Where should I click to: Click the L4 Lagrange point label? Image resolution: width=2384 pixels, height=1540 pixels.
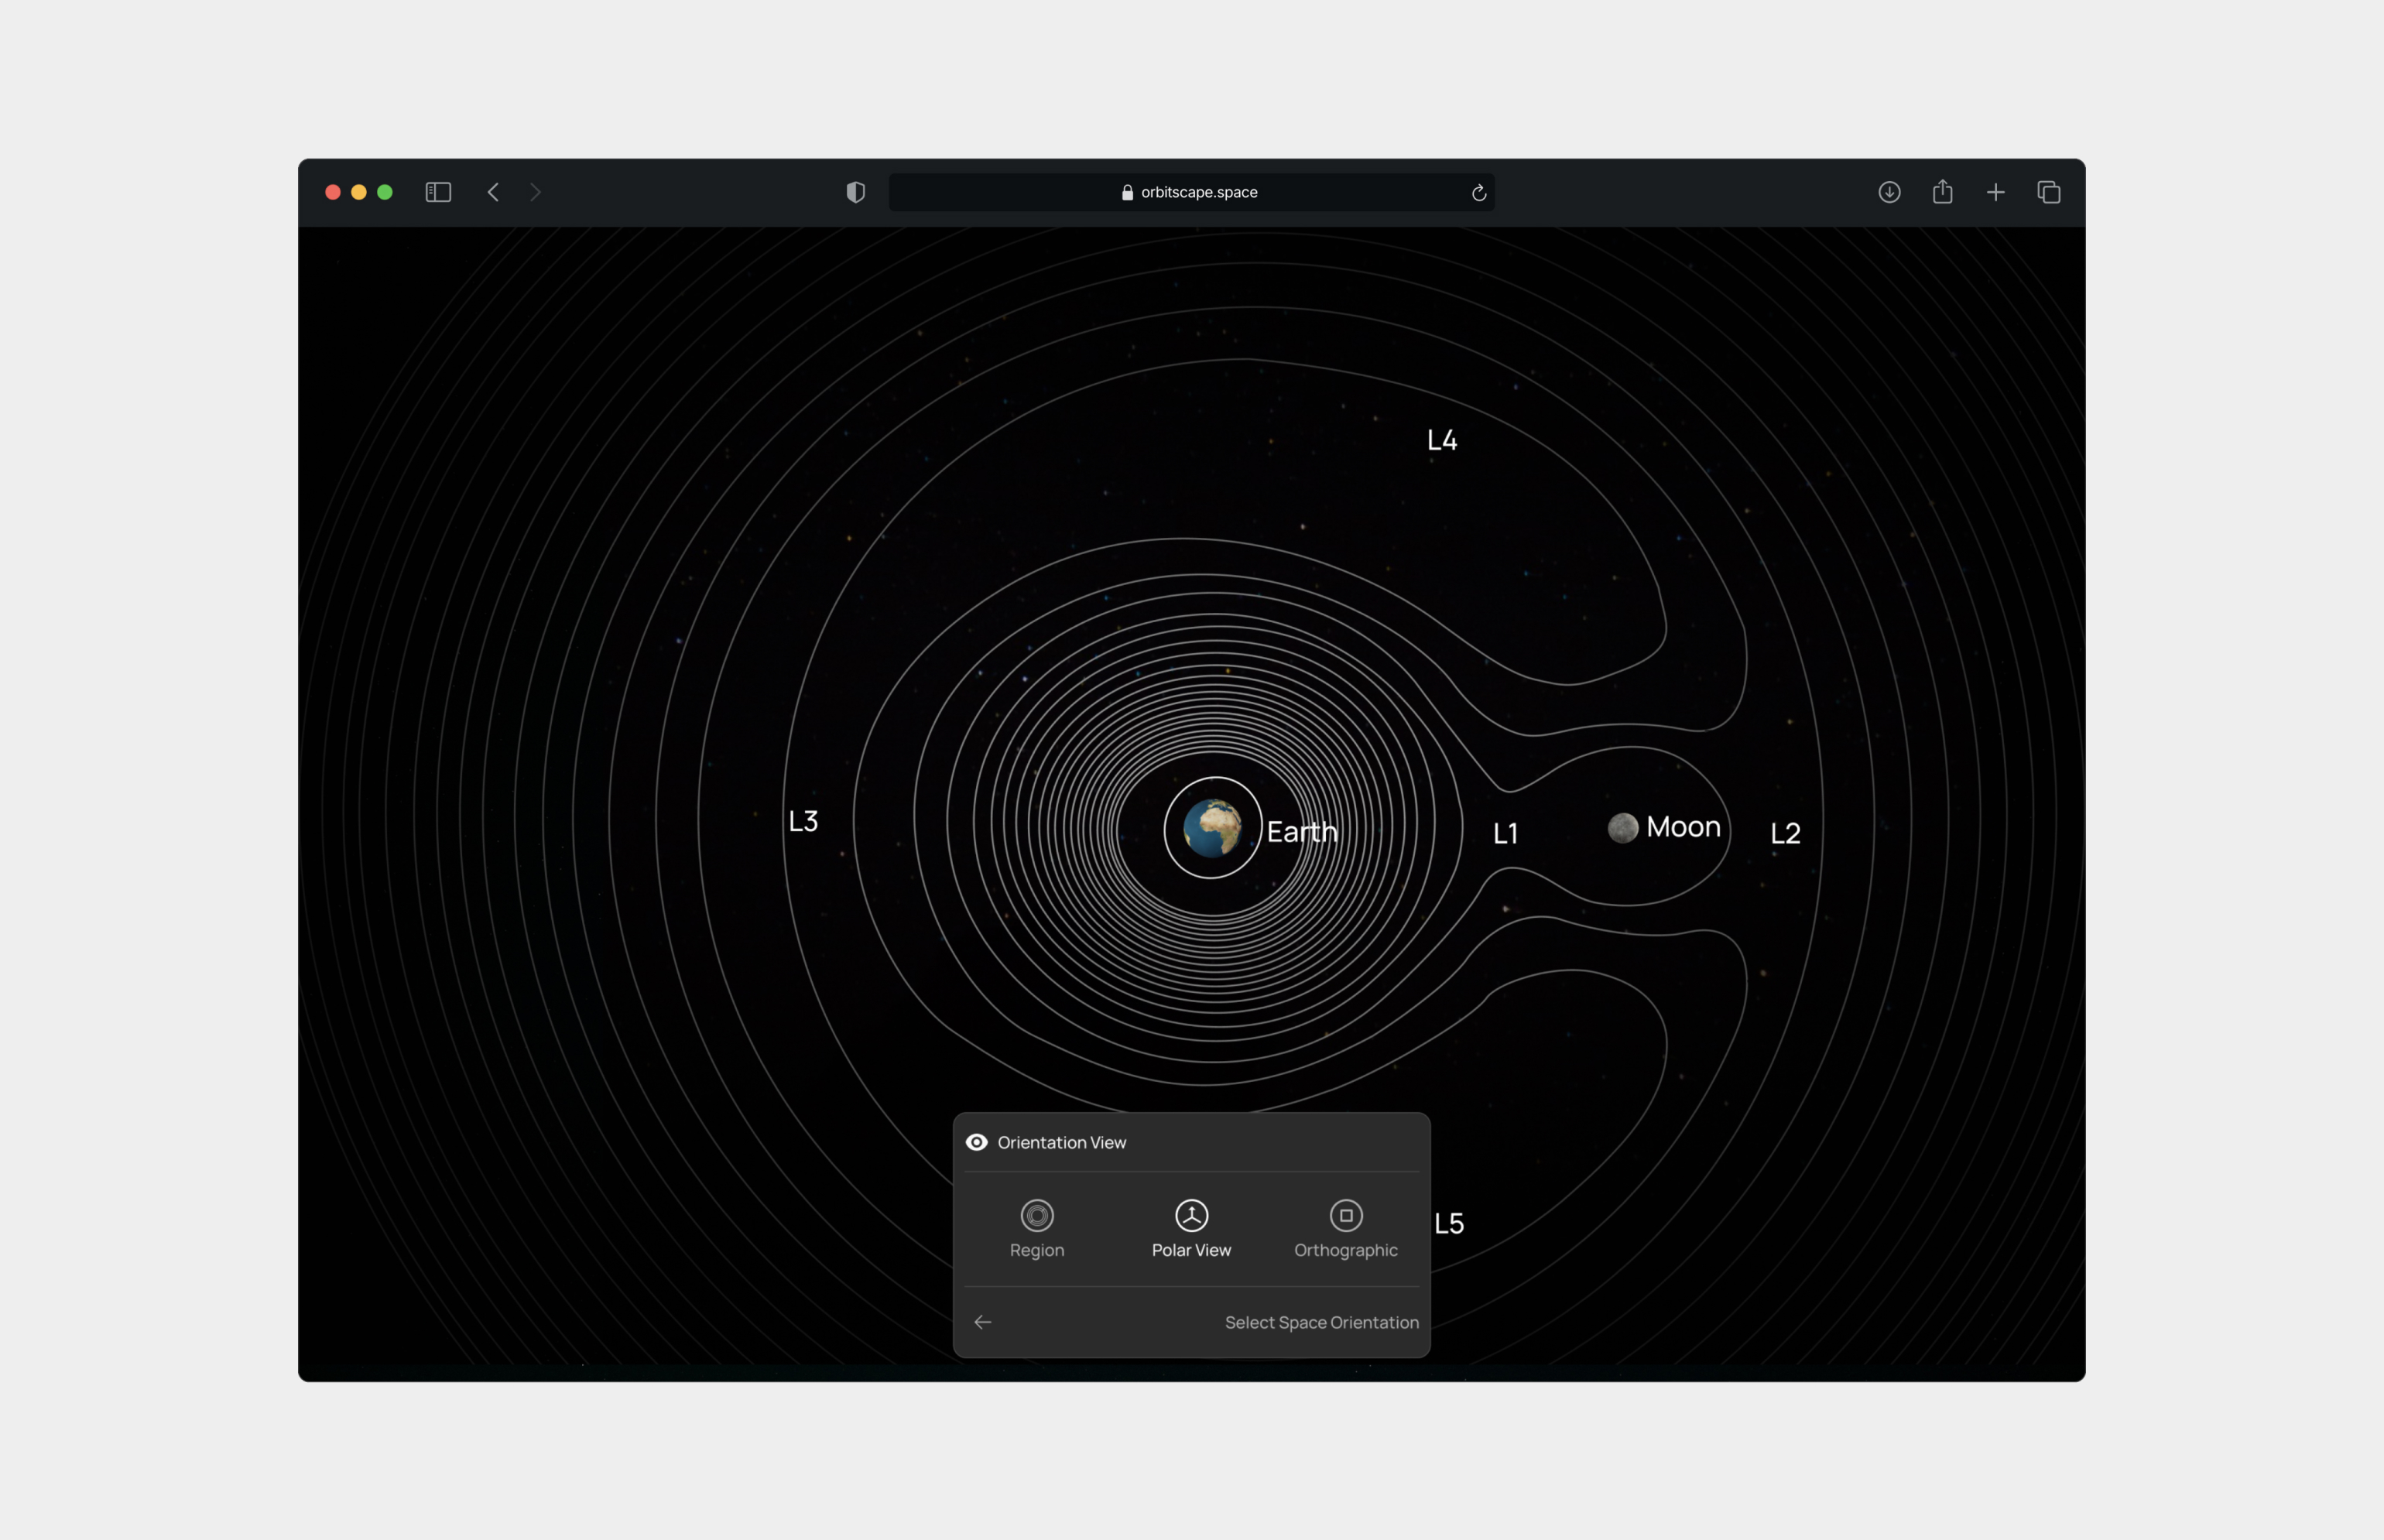1442,440
